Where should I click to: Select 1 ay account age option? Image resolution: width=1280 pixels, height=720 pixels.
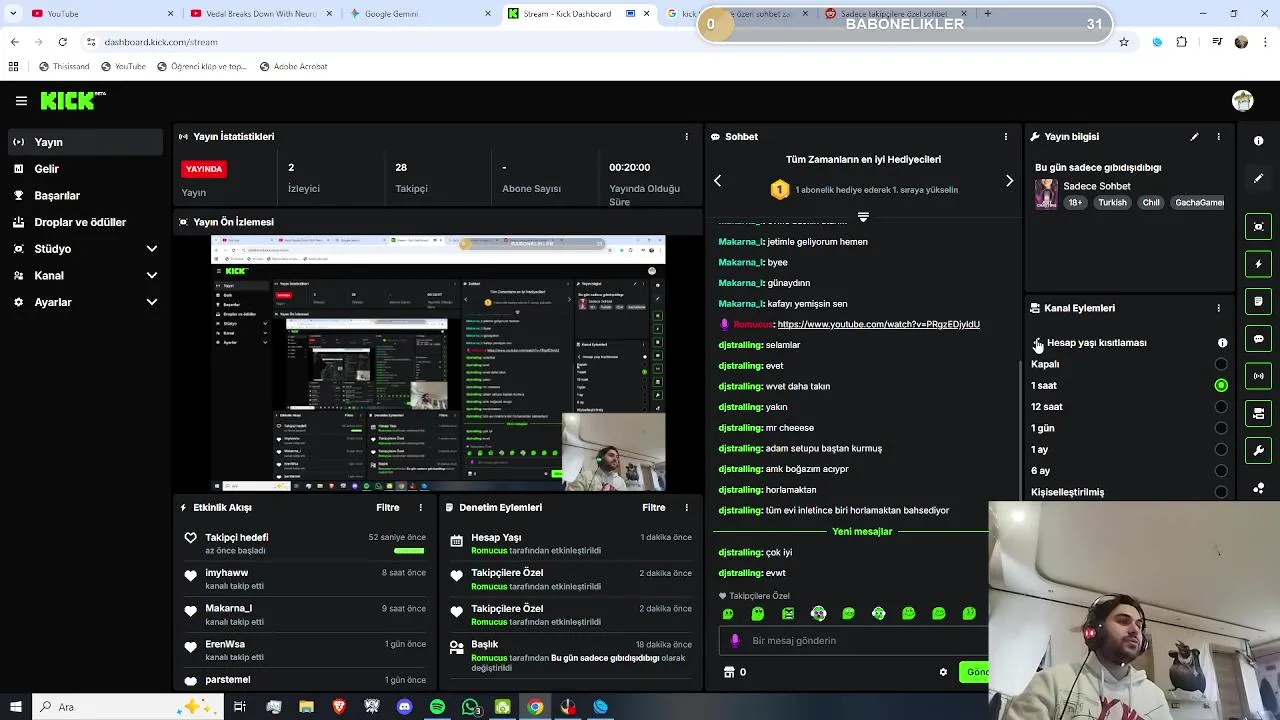1221,450
